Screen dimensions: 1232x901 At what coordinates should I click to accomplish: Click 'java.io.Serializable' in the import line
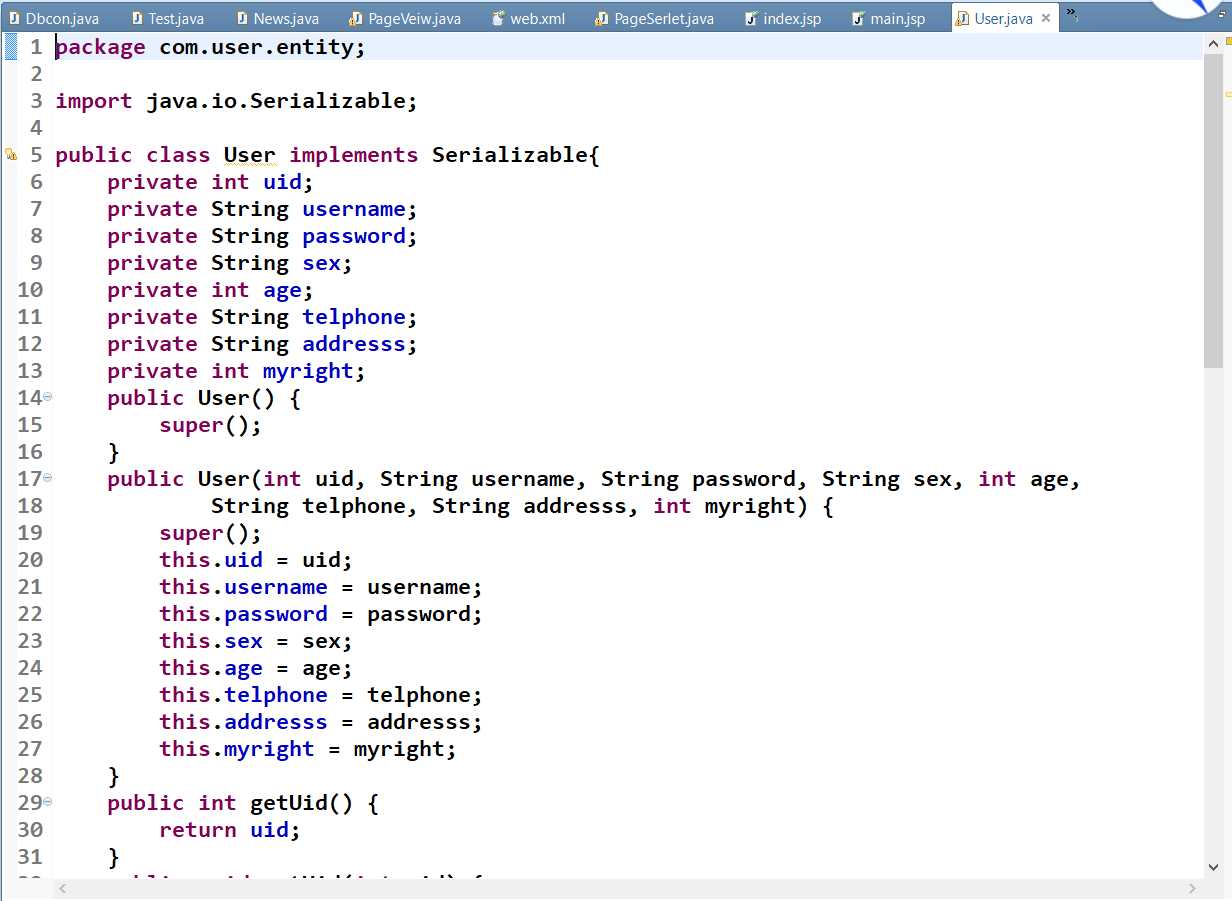click(x=275, y=101)
